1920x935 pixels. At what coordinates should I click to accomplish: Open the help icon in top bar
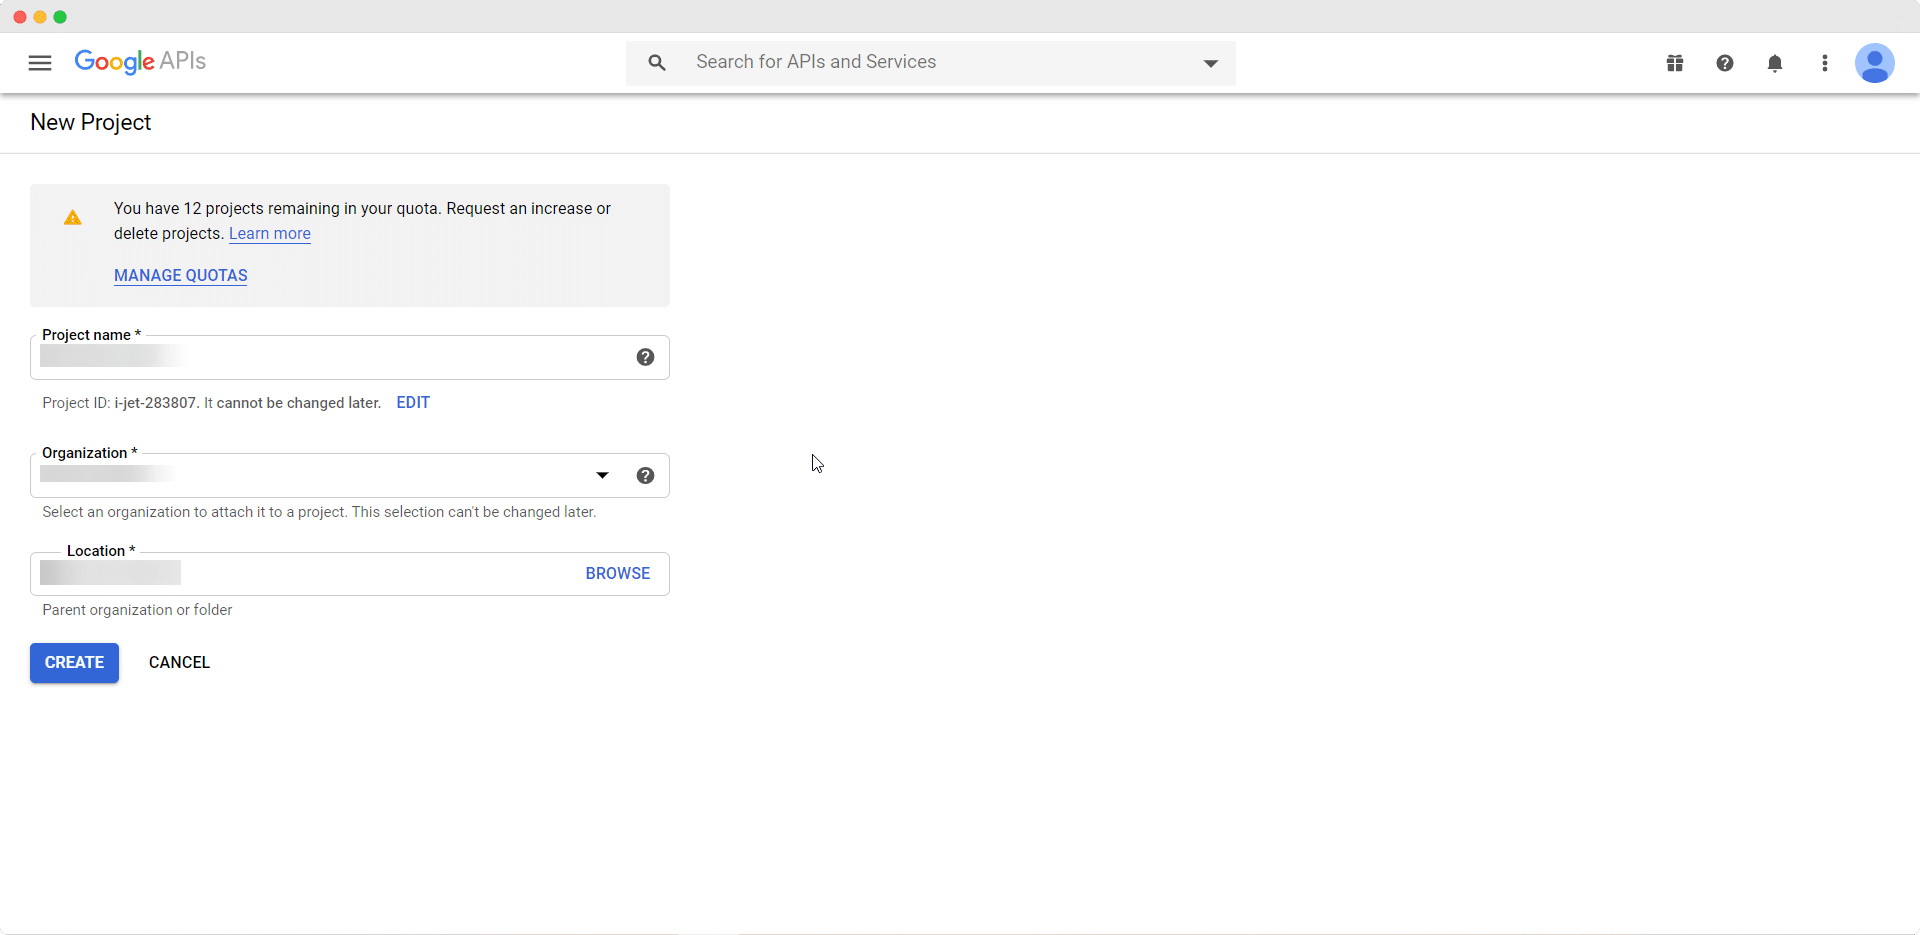pos(1725,63)
